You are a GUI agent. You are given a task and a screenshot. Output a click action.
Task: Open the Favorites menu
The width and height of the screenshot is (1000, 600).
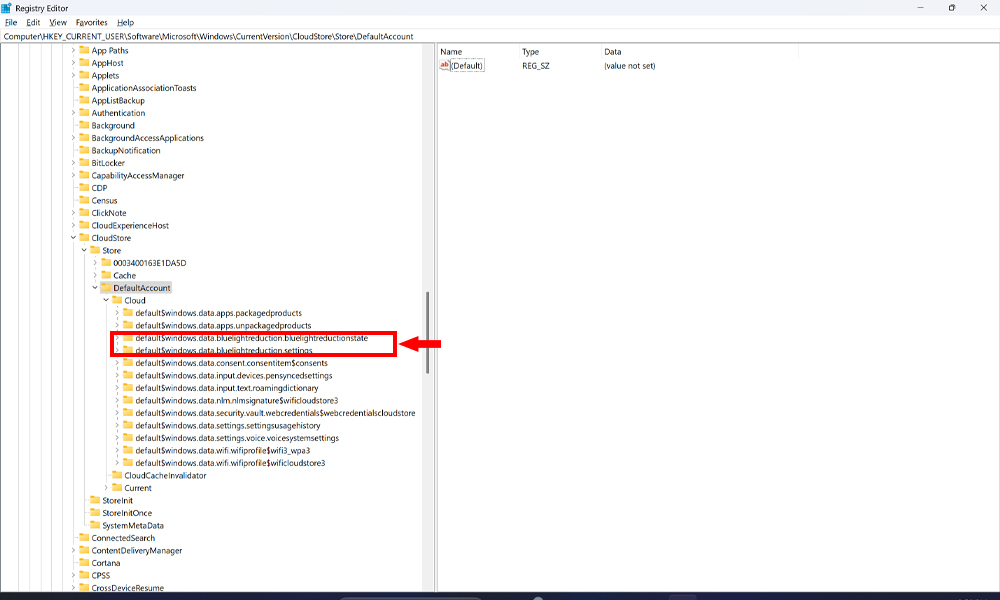pos(92,22)
